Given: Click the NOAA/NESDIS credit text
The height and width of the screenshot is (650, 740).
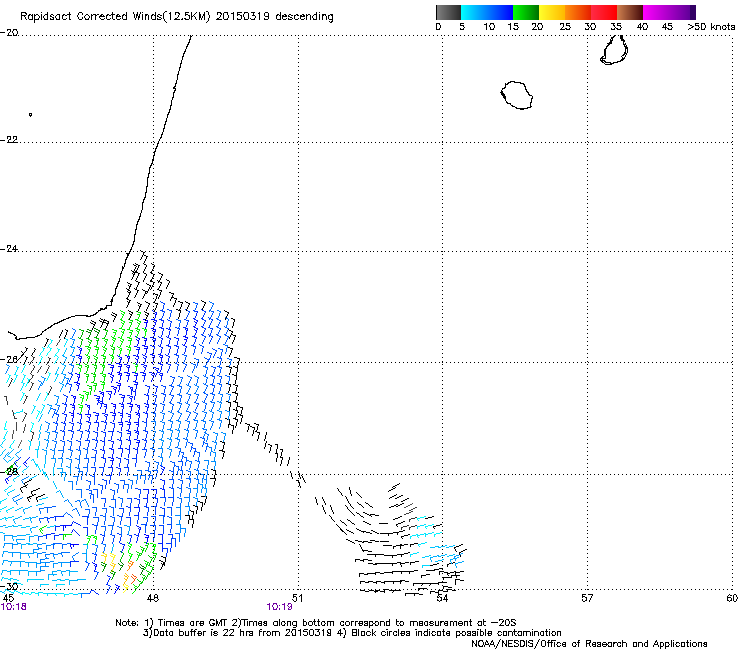Looking at the screenshot, I should pos(589,644).
